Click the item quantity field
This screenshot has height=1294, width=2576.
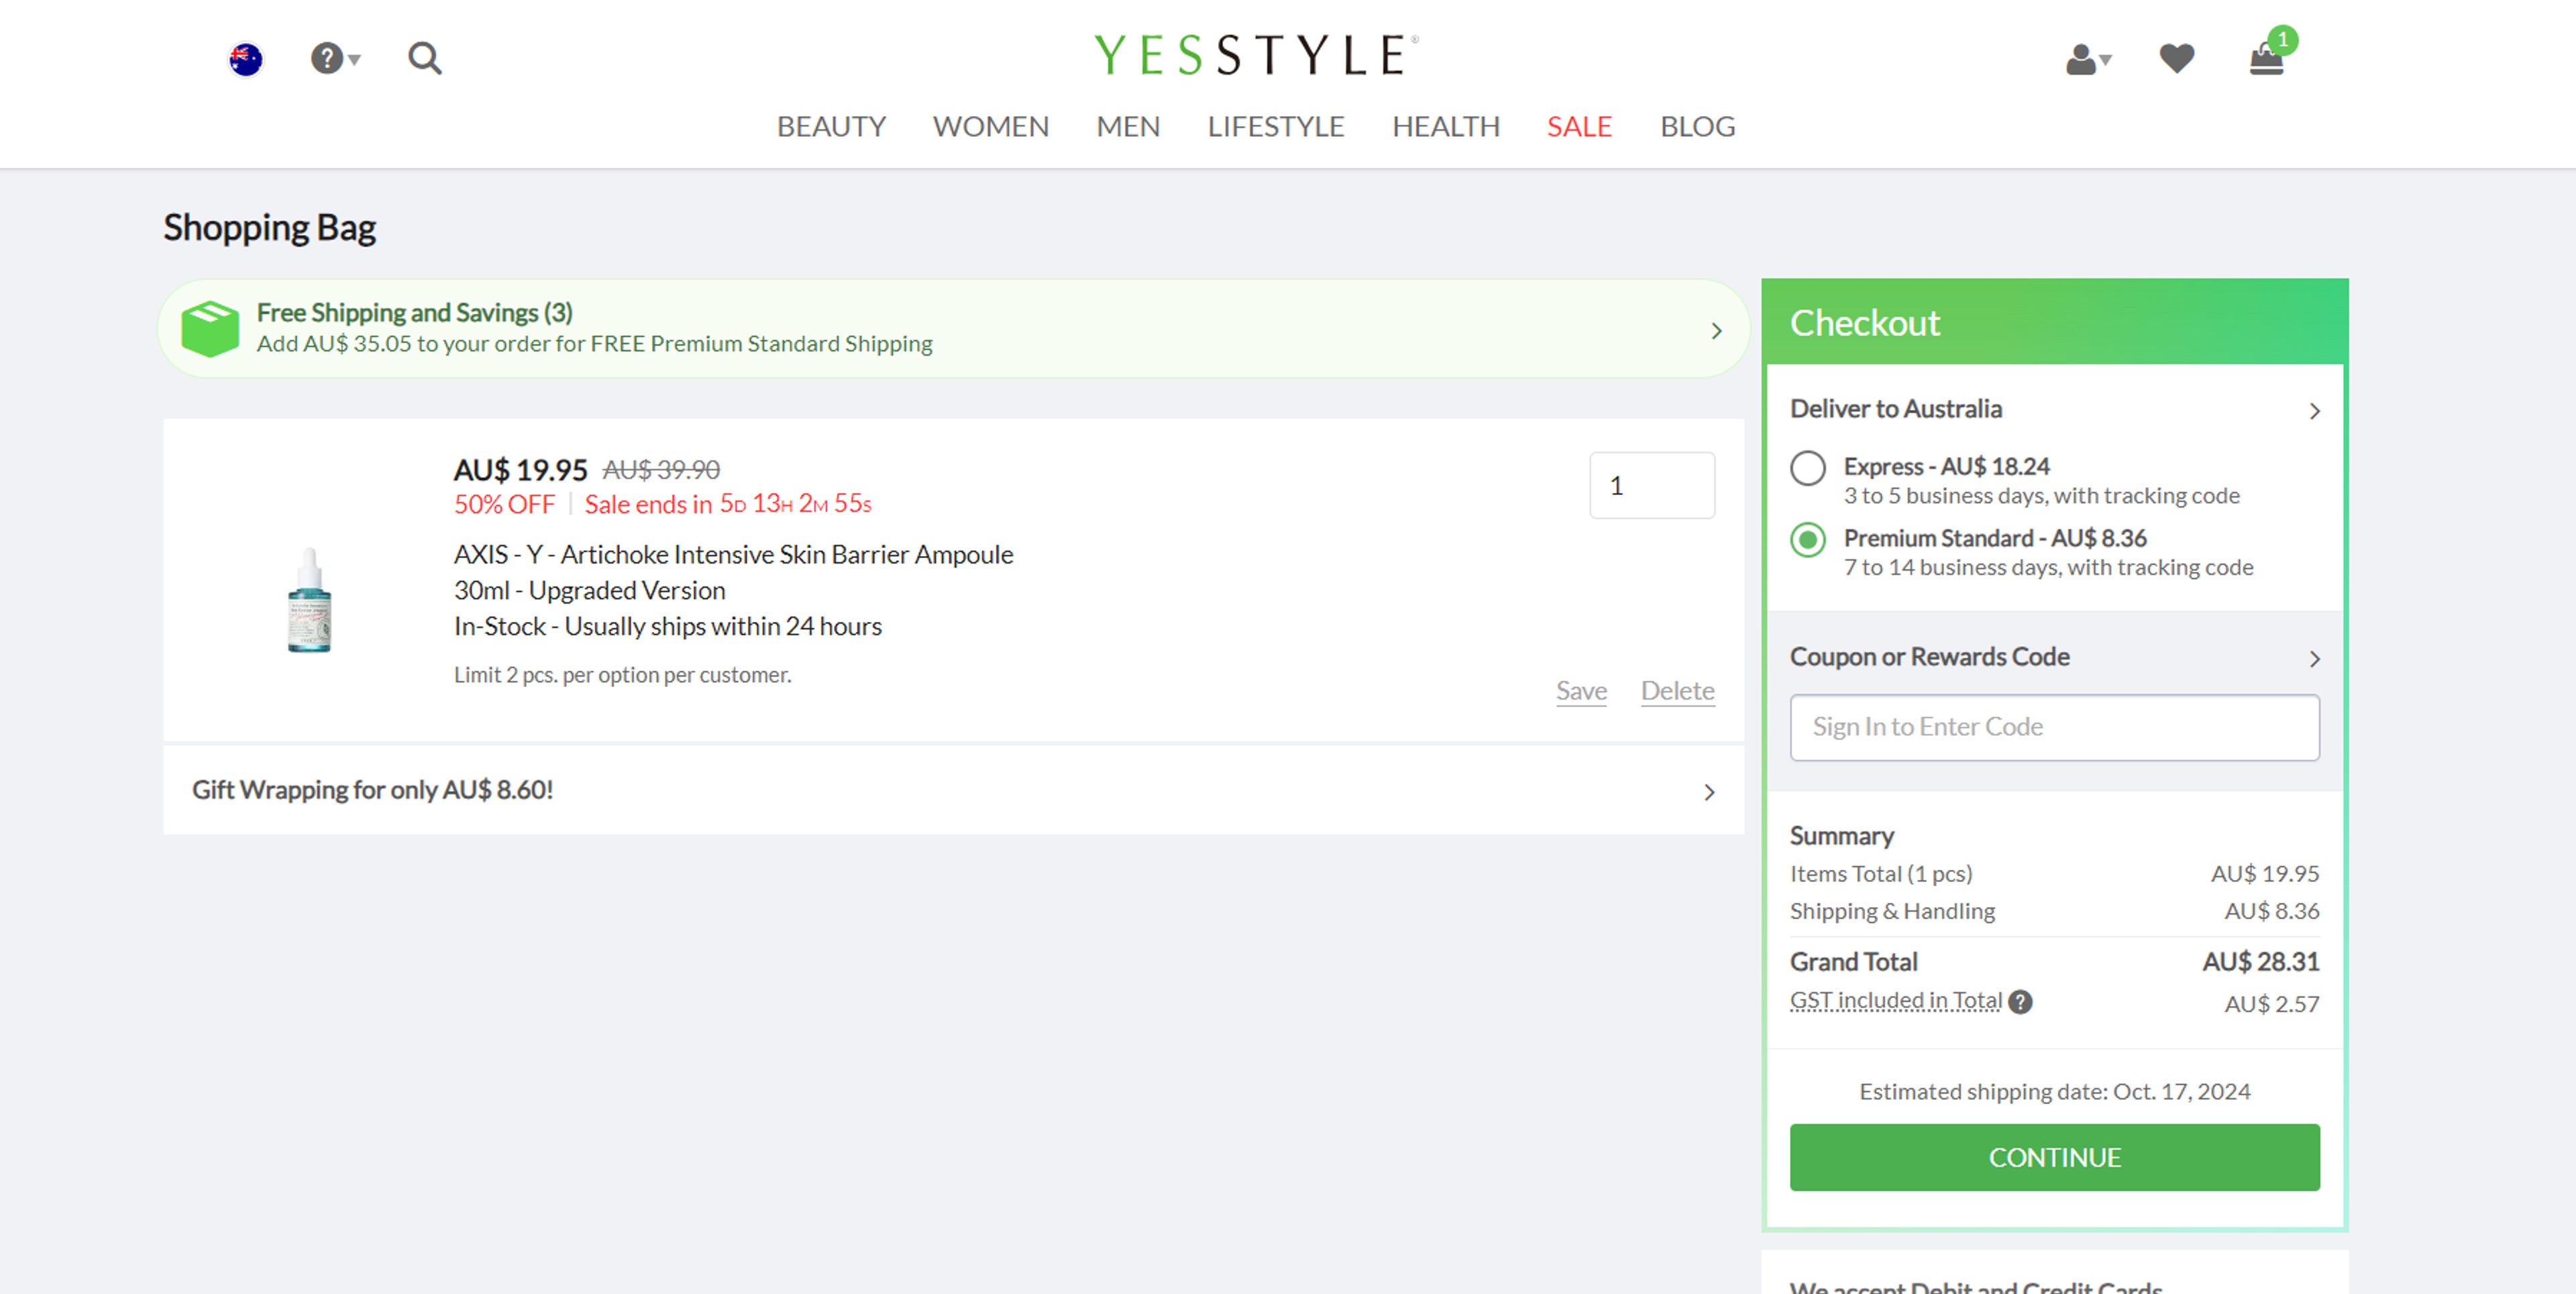point(1652,485)
